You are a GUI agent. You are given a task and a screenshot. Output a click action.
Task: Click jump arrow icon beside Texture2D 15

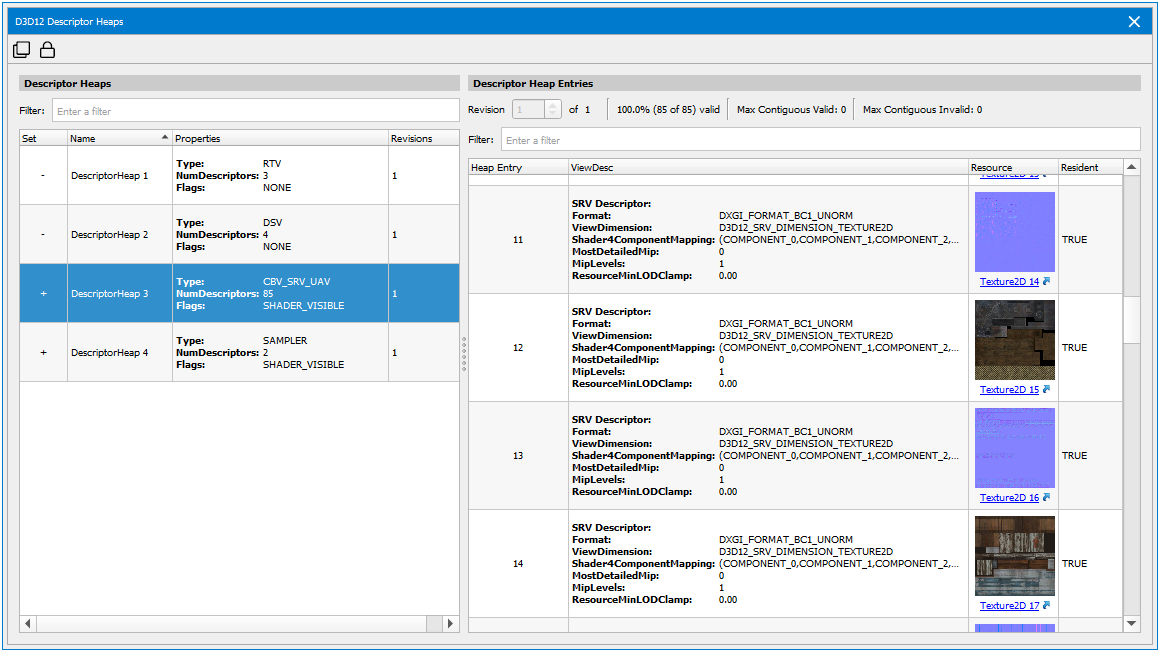coord(1047,390)
